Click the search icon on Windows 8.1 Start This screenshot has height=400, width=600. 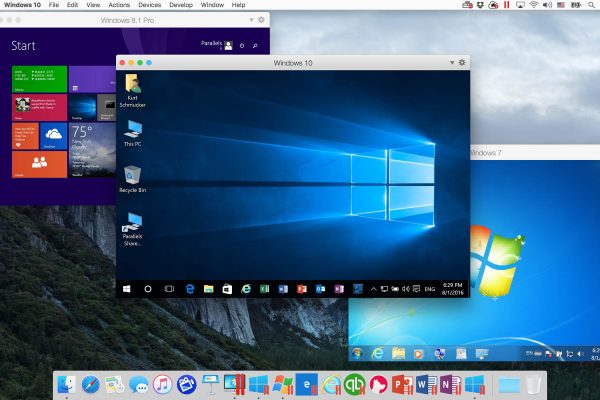click(x=255, y=46)
